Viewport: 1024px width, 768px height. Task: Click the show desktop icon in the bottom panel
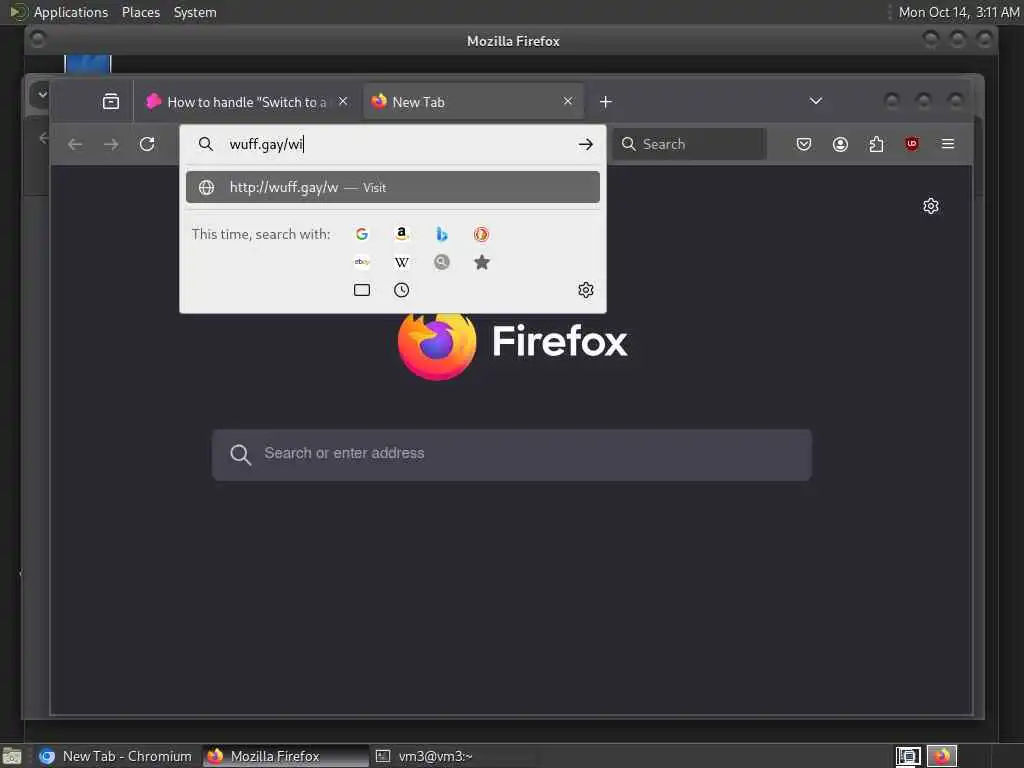click(12, 757)
